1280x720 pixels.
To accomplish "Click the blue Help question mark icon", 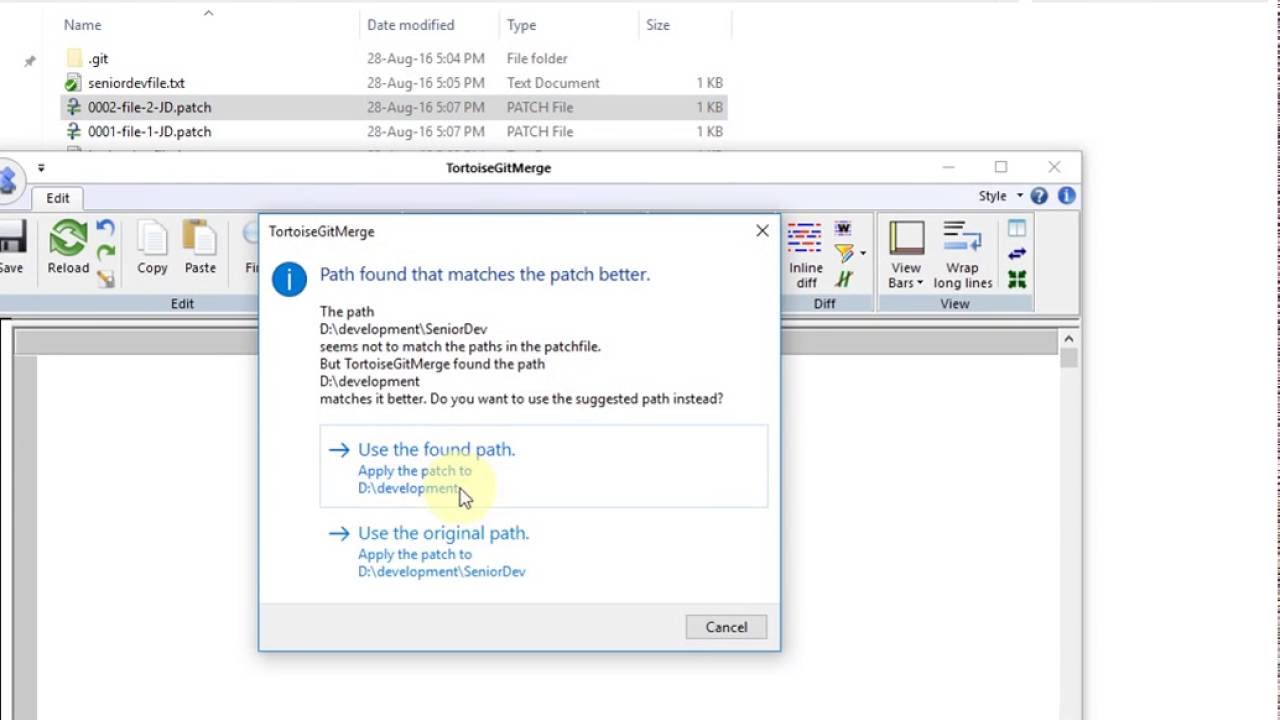I will [1039, 196].
